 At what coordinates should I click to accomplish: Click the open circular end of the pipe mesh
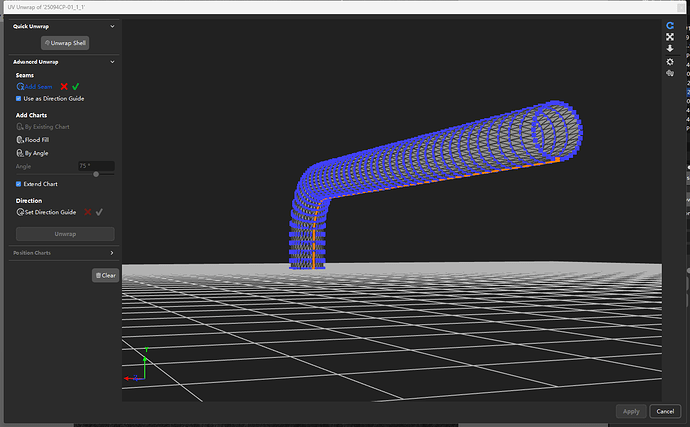click(556, 130)
